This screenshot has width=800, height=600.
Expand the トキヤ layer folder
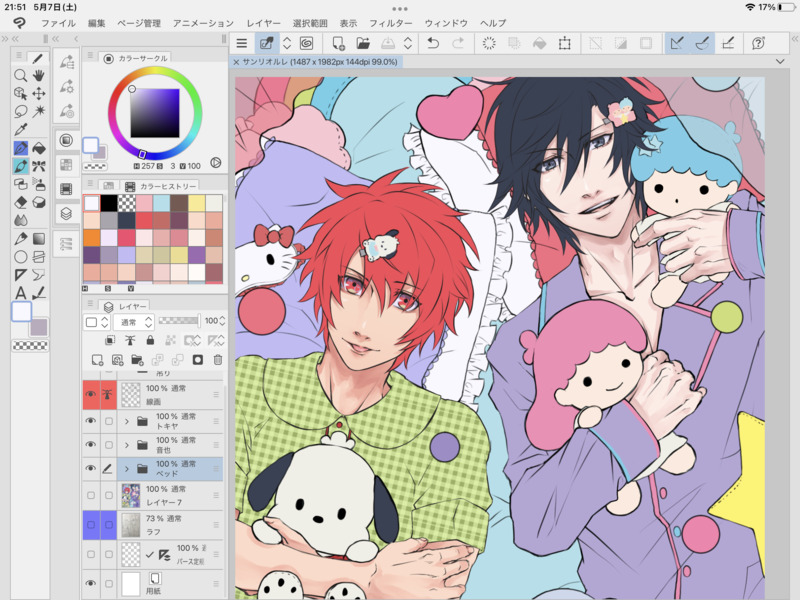(x=127, y=421)
